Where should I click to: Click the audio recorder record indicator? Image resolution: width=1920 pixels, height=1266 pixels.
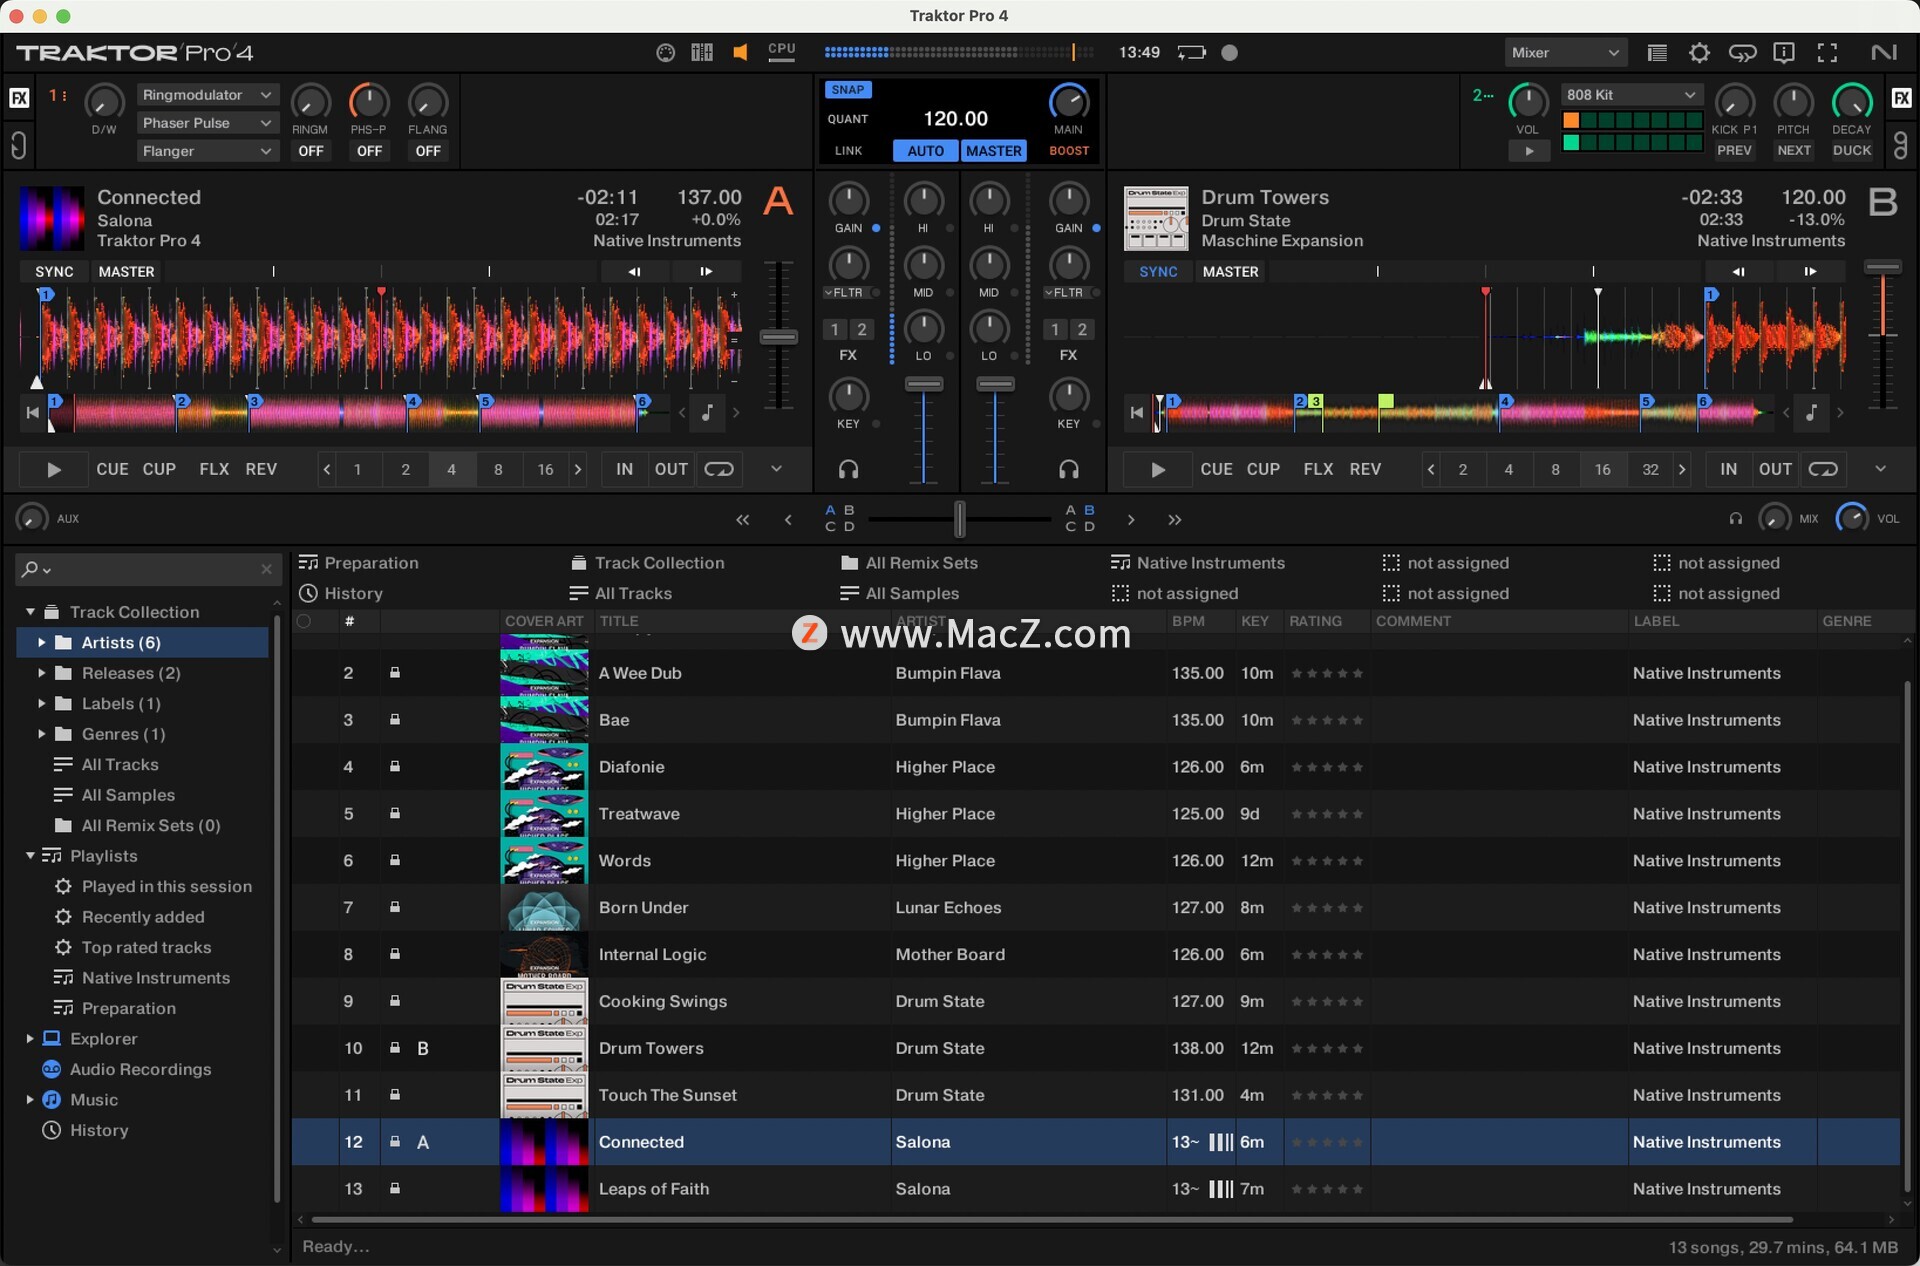[x=1230, y=53]
